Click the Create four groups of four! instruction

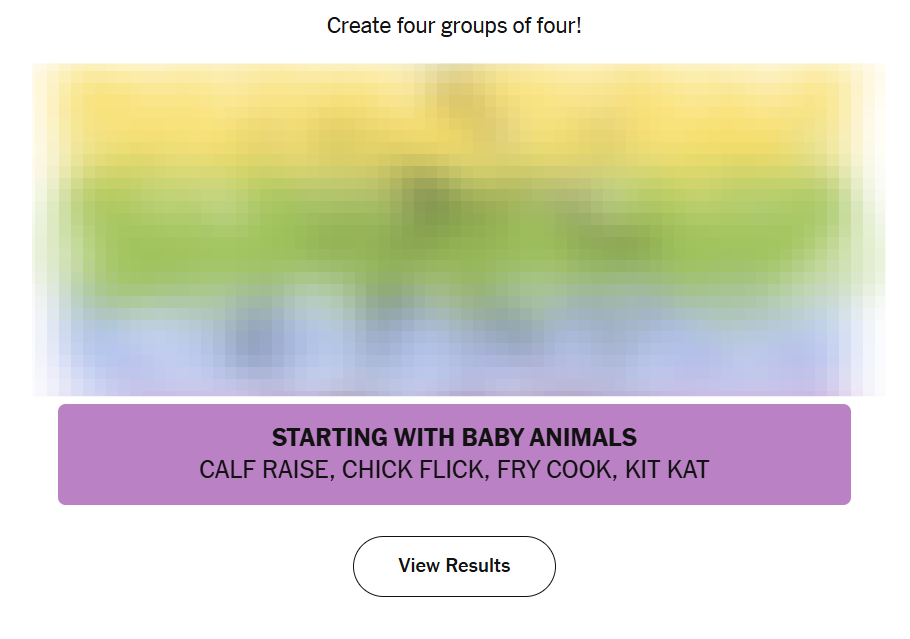tap(454, 25)
